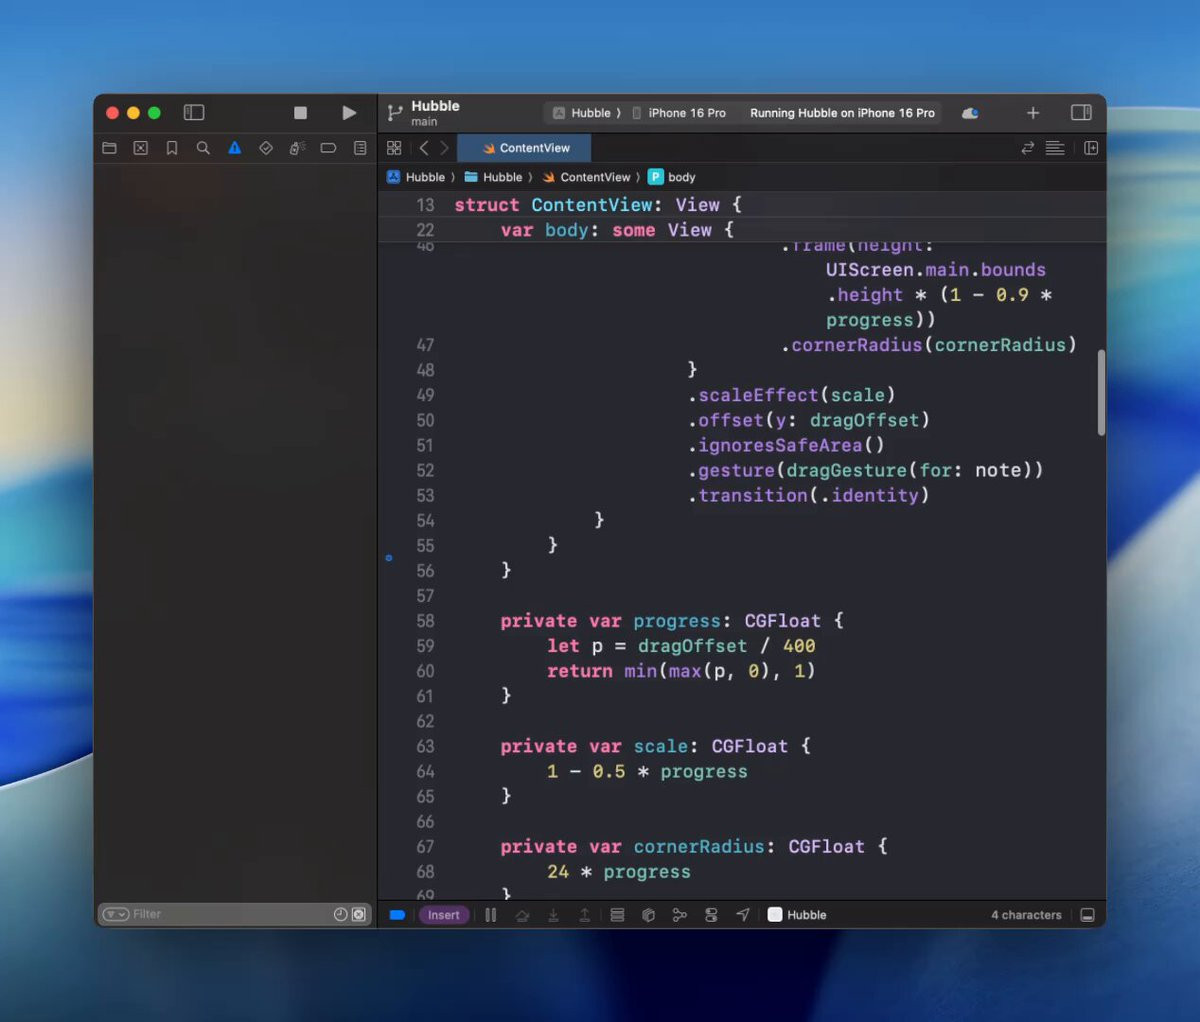Toggle the debug area panel
Image resolution: width=1200 pixels, height=1022 pixels.
click(x=1087, y=915)
